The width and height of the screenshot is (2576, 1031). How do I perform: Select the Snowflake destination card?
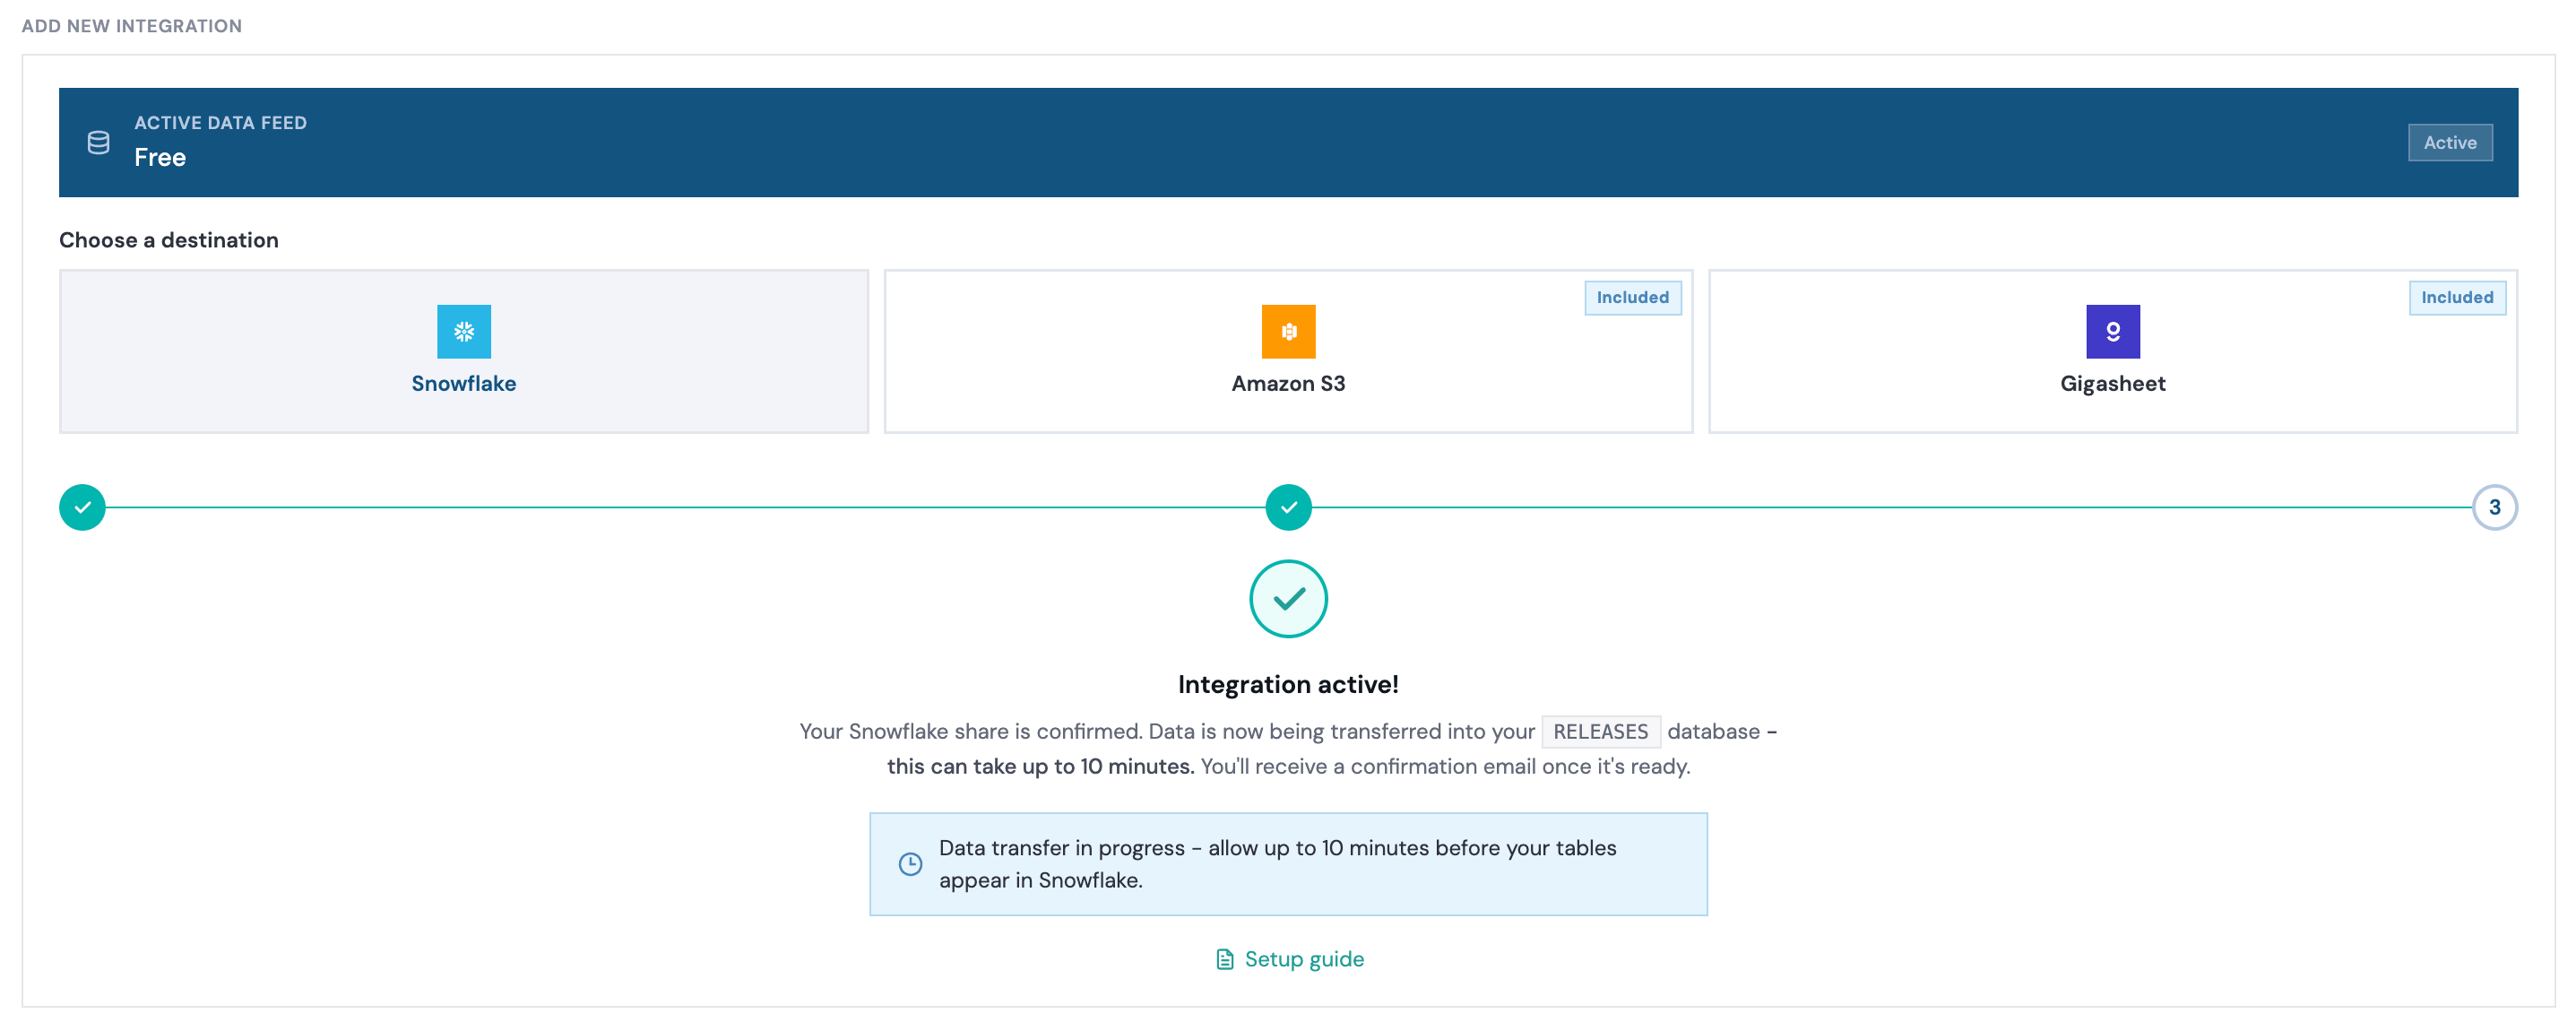pyautogui.click(x=464, y=351)
